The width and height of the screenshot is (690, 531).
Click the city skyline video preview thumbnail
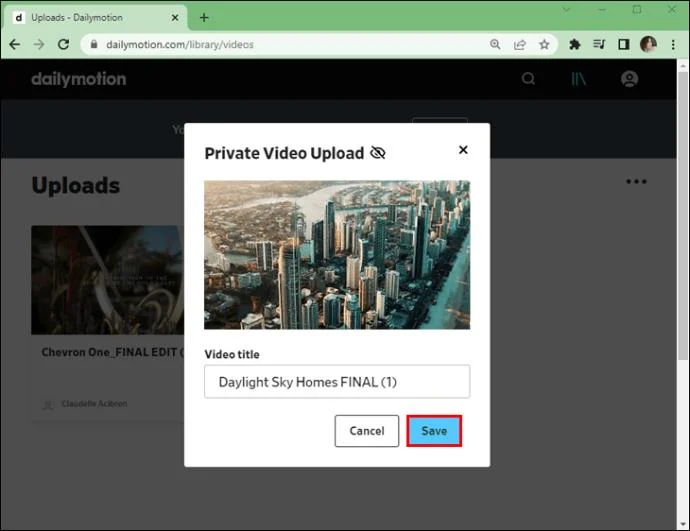(x=337, y=255)
